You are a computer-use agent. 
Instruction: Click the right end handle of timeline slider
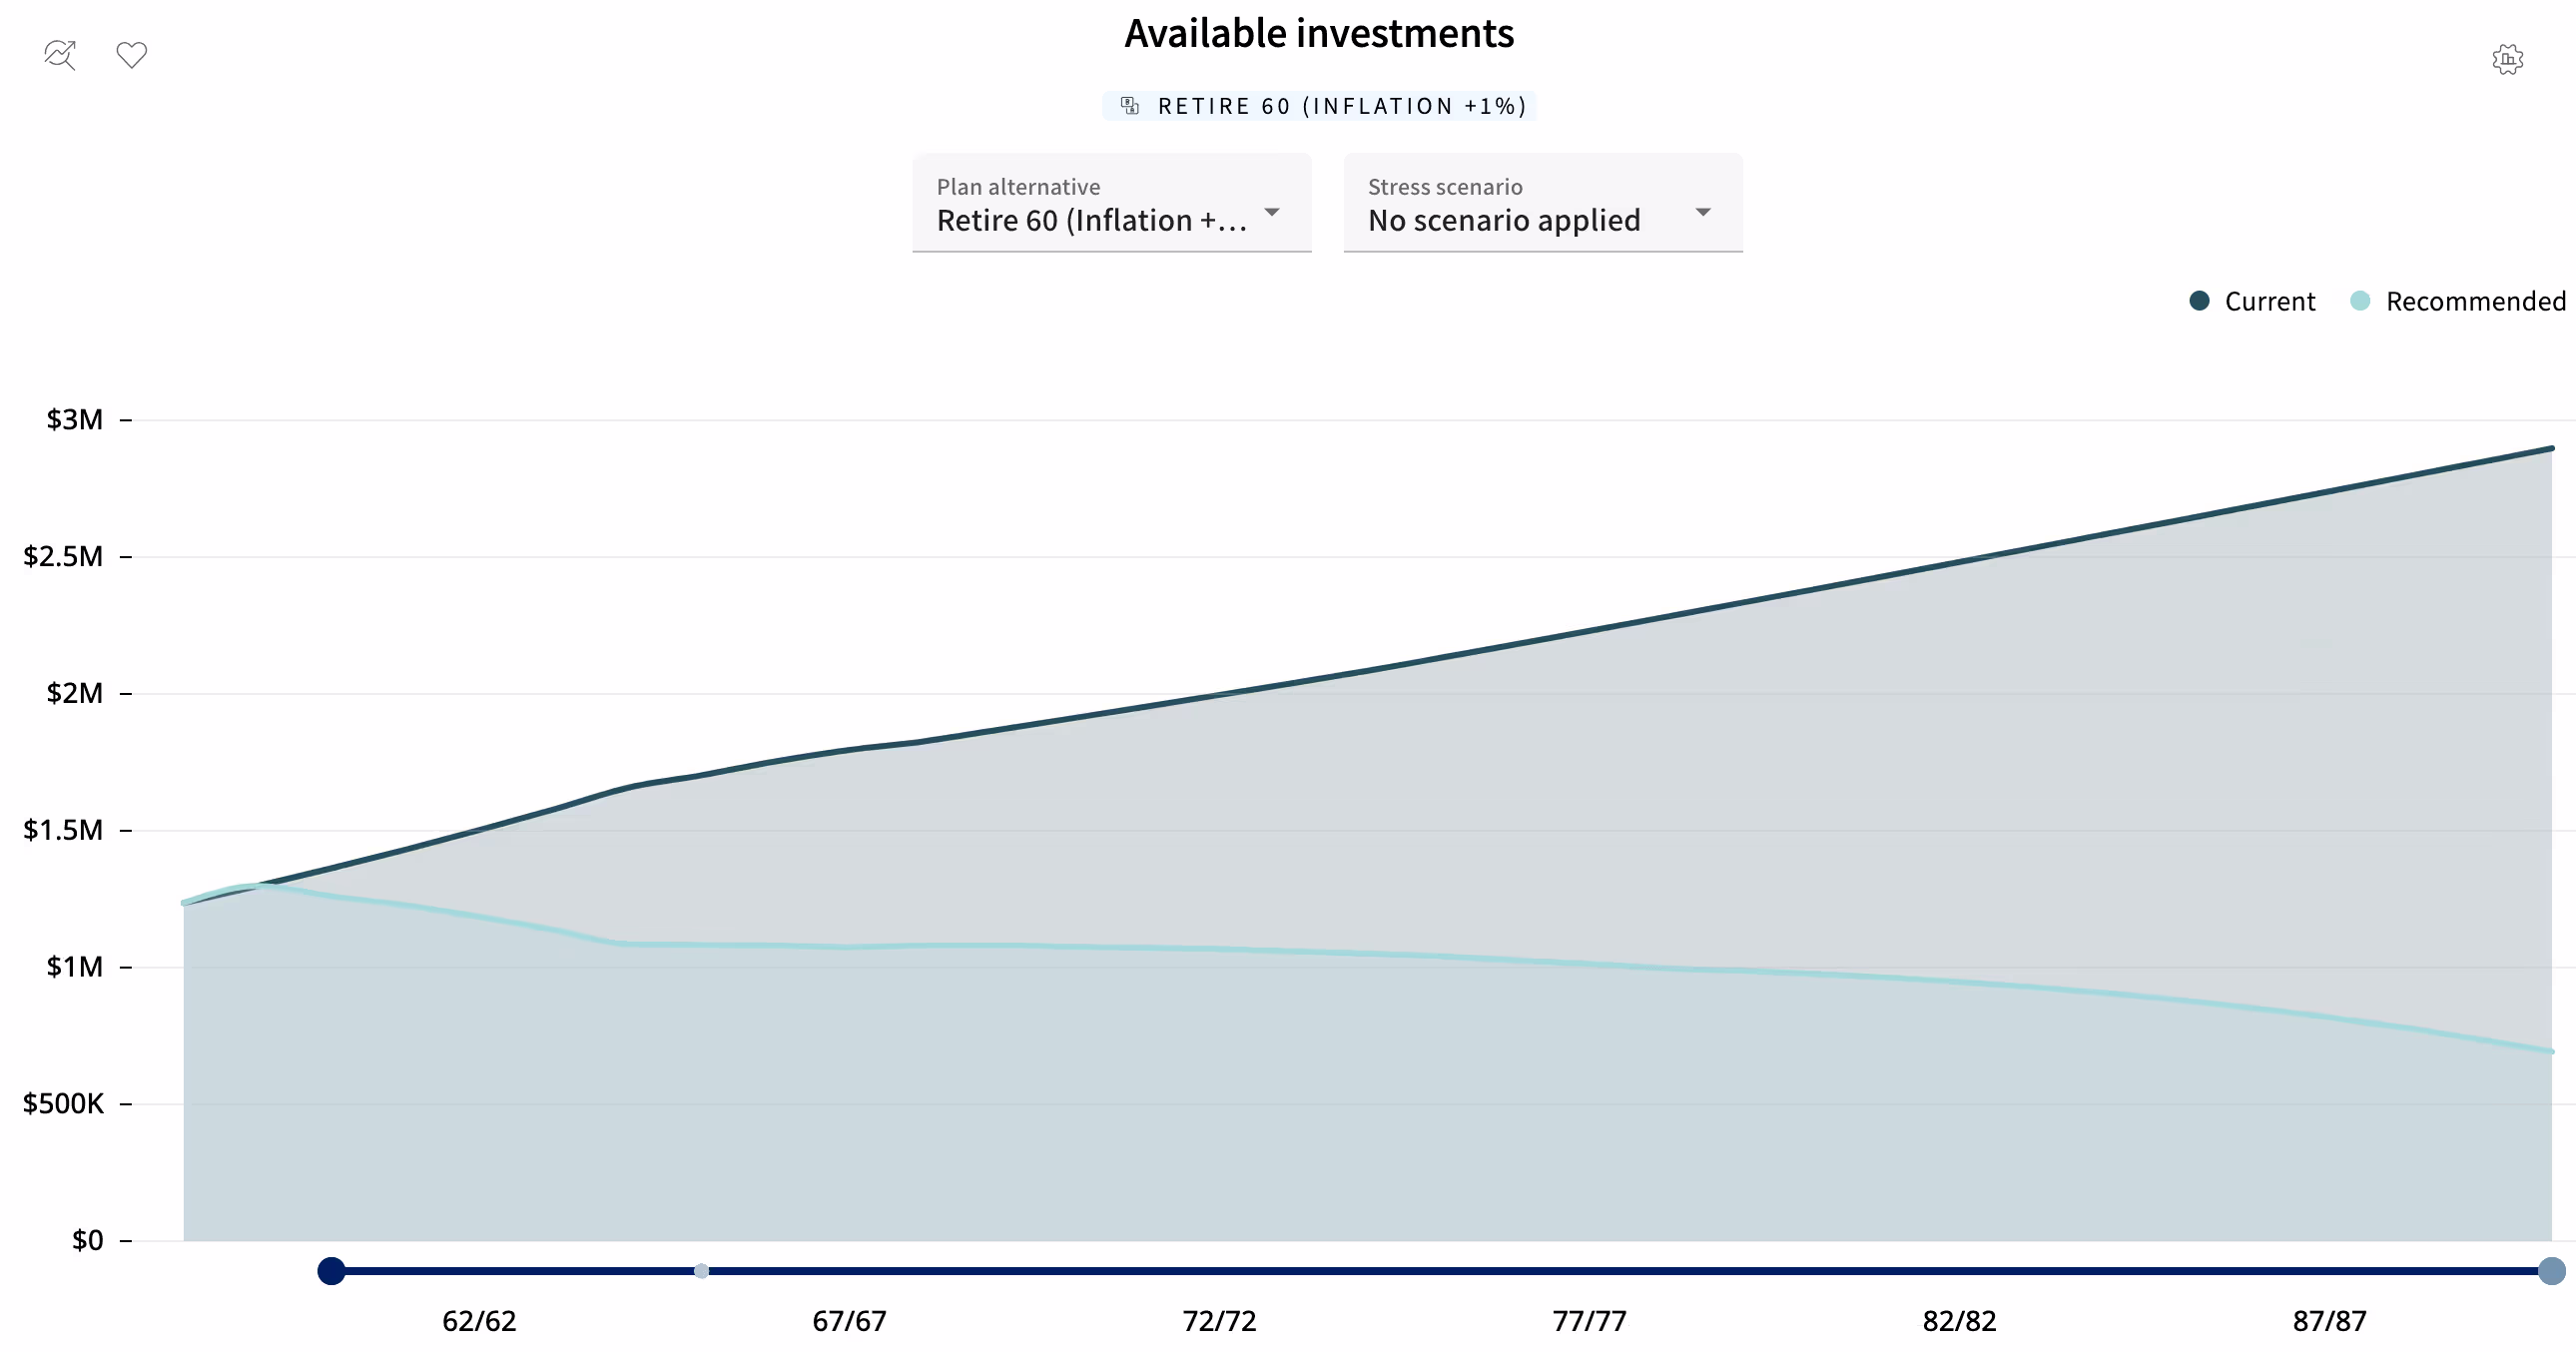[2552, 1271]
